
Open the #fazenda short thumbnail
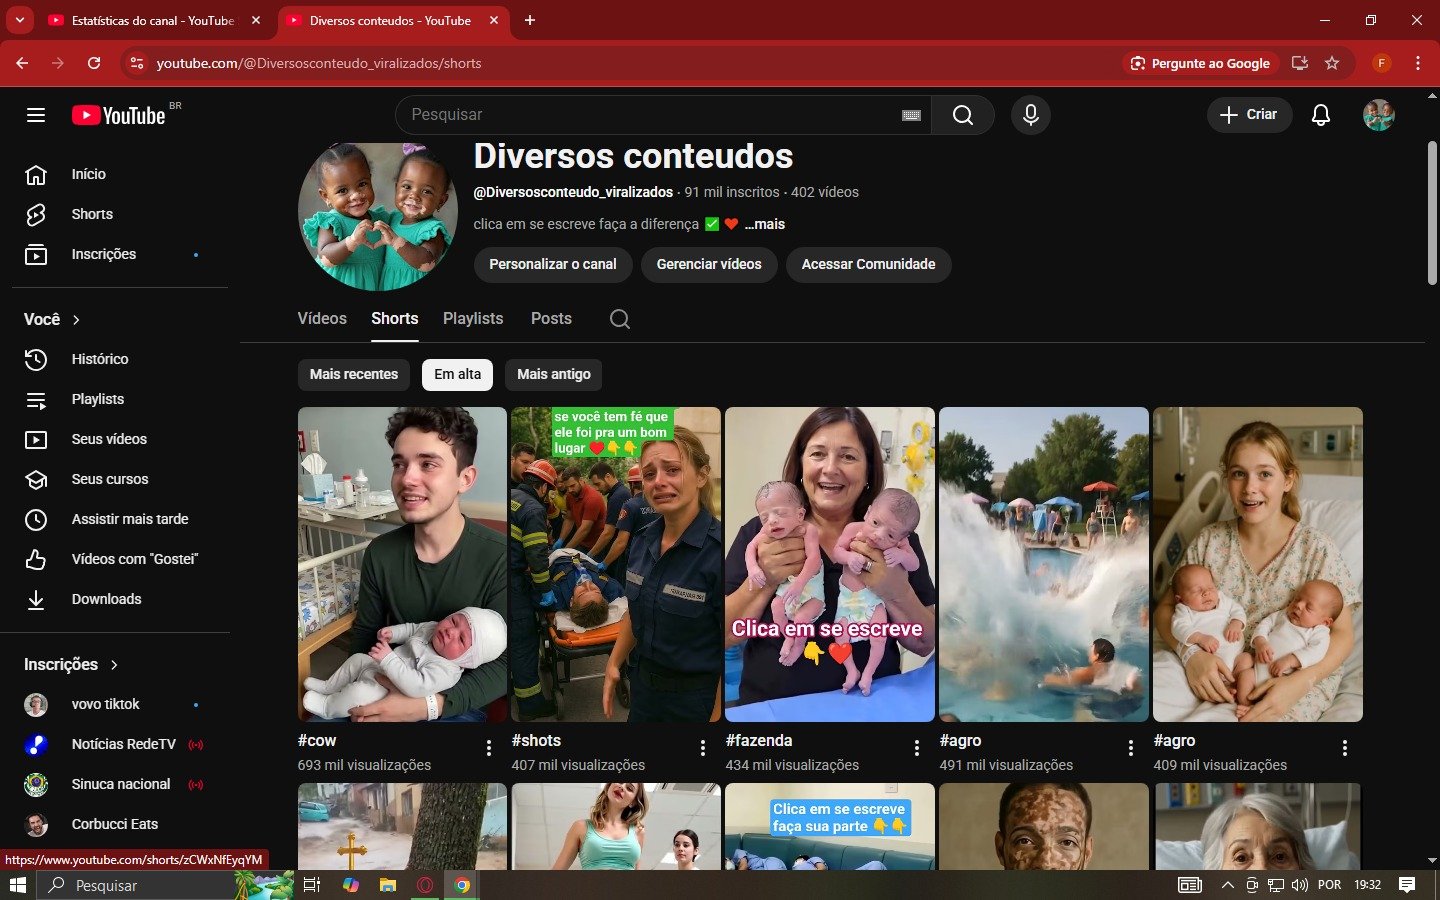pyautogui.click(x=829, y=564)
